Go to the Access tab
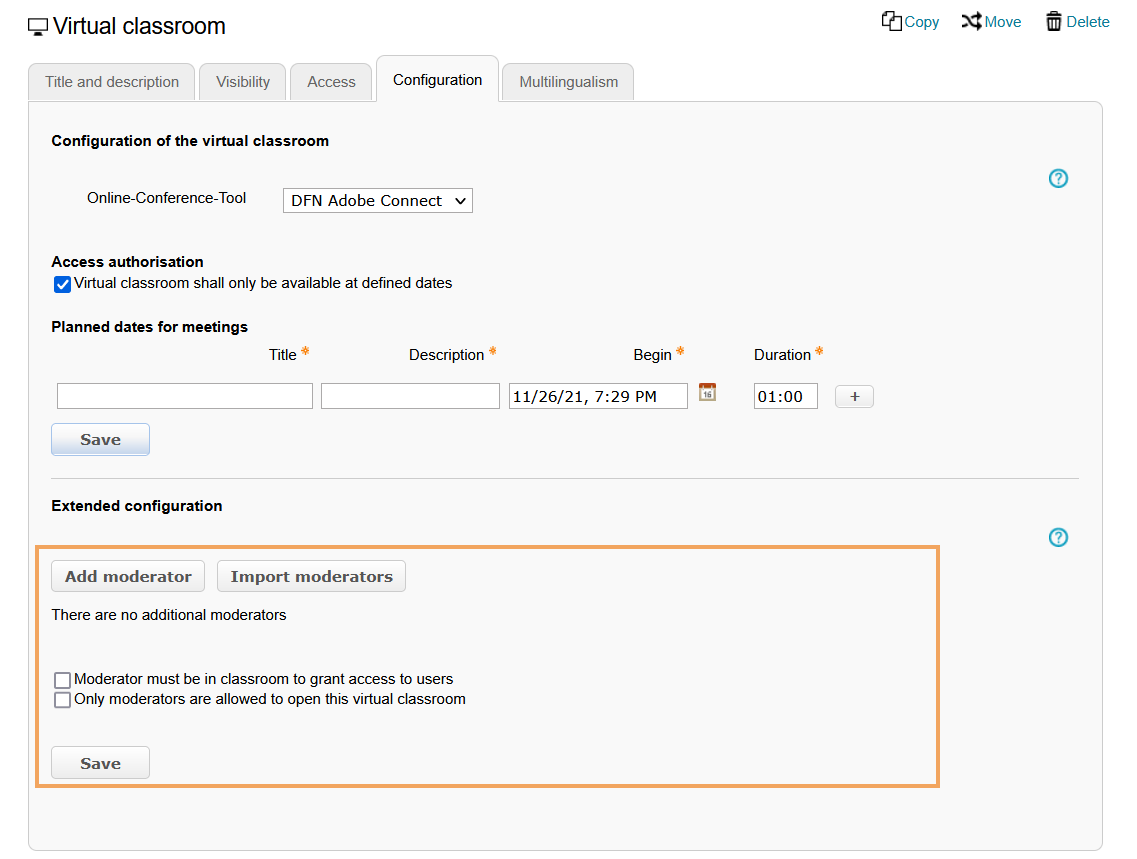Viewport: 1137px width, 859px height. tap(331, 82)
